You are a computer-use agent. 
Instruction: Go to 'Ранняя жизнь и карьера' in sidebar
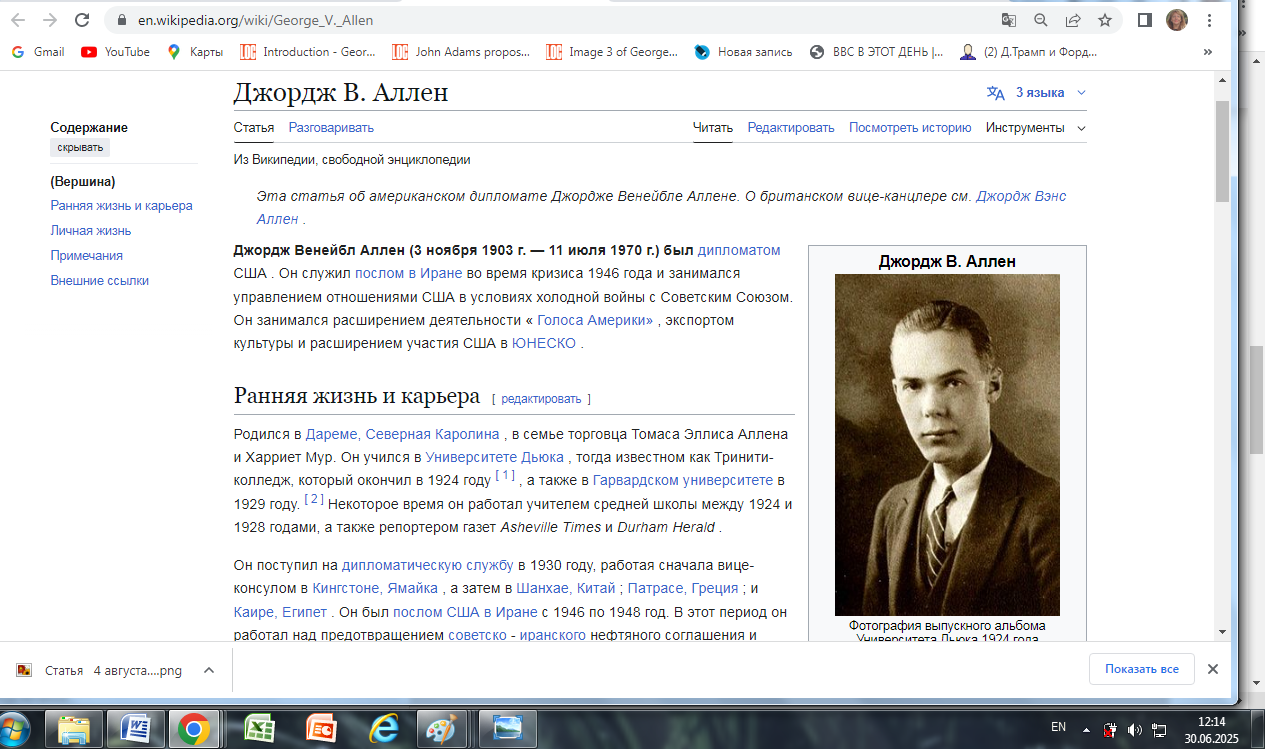click(x=121, y=206)
